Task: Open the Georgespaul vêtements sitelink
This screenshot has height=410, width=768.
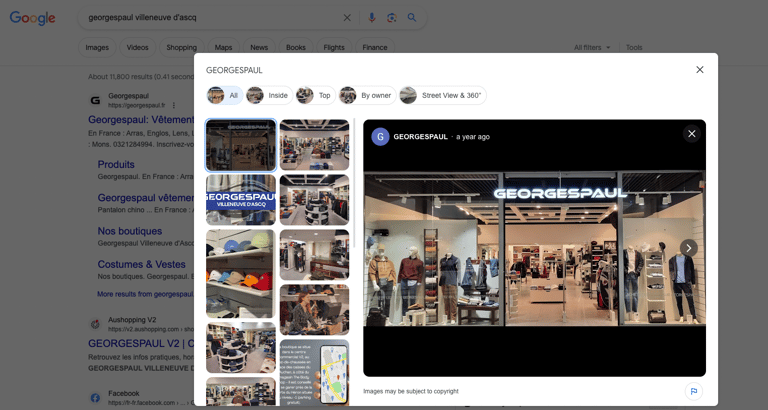Action: (x=145, y=198)
